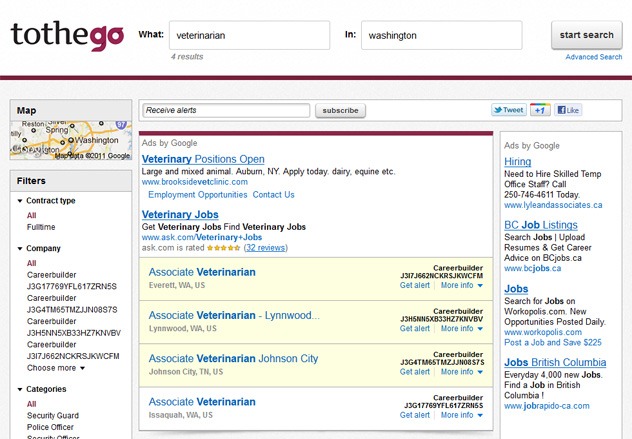The image size is (632, 439).
Task: Open Associate Veterinarian - Lynnwood listing
Action: 234,315
